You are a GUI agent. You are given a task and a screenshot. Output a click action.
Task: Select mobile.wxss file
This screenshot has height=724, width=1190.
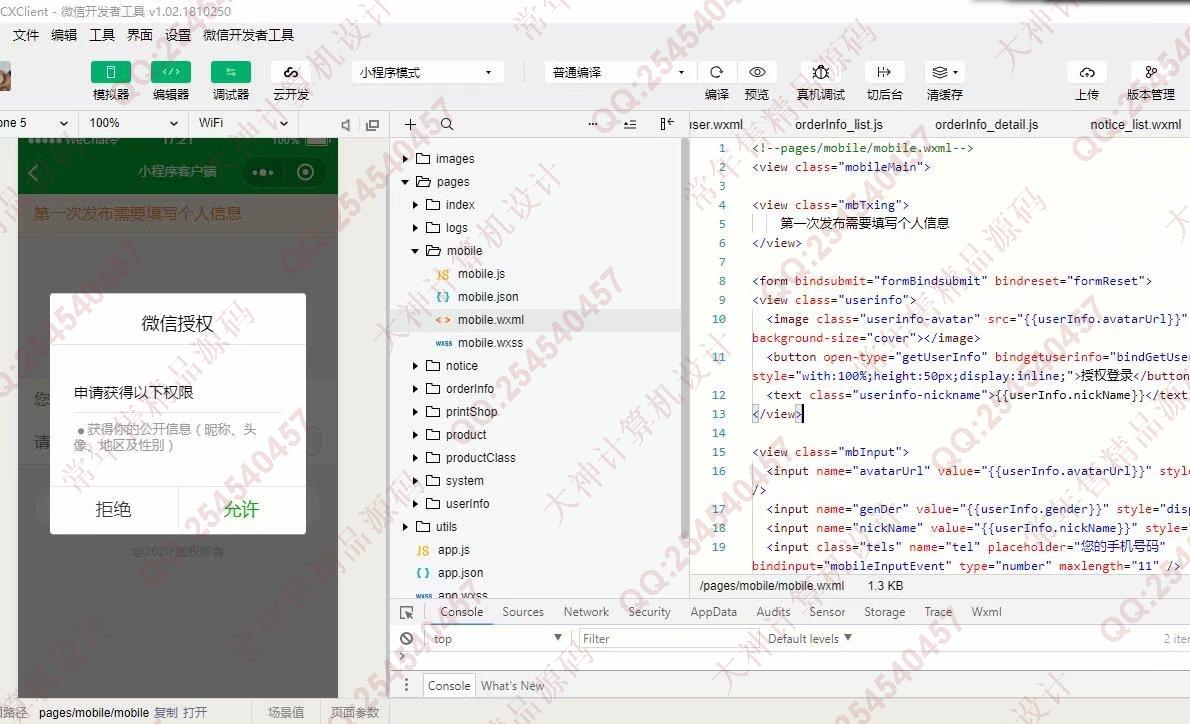click(490, 343)
